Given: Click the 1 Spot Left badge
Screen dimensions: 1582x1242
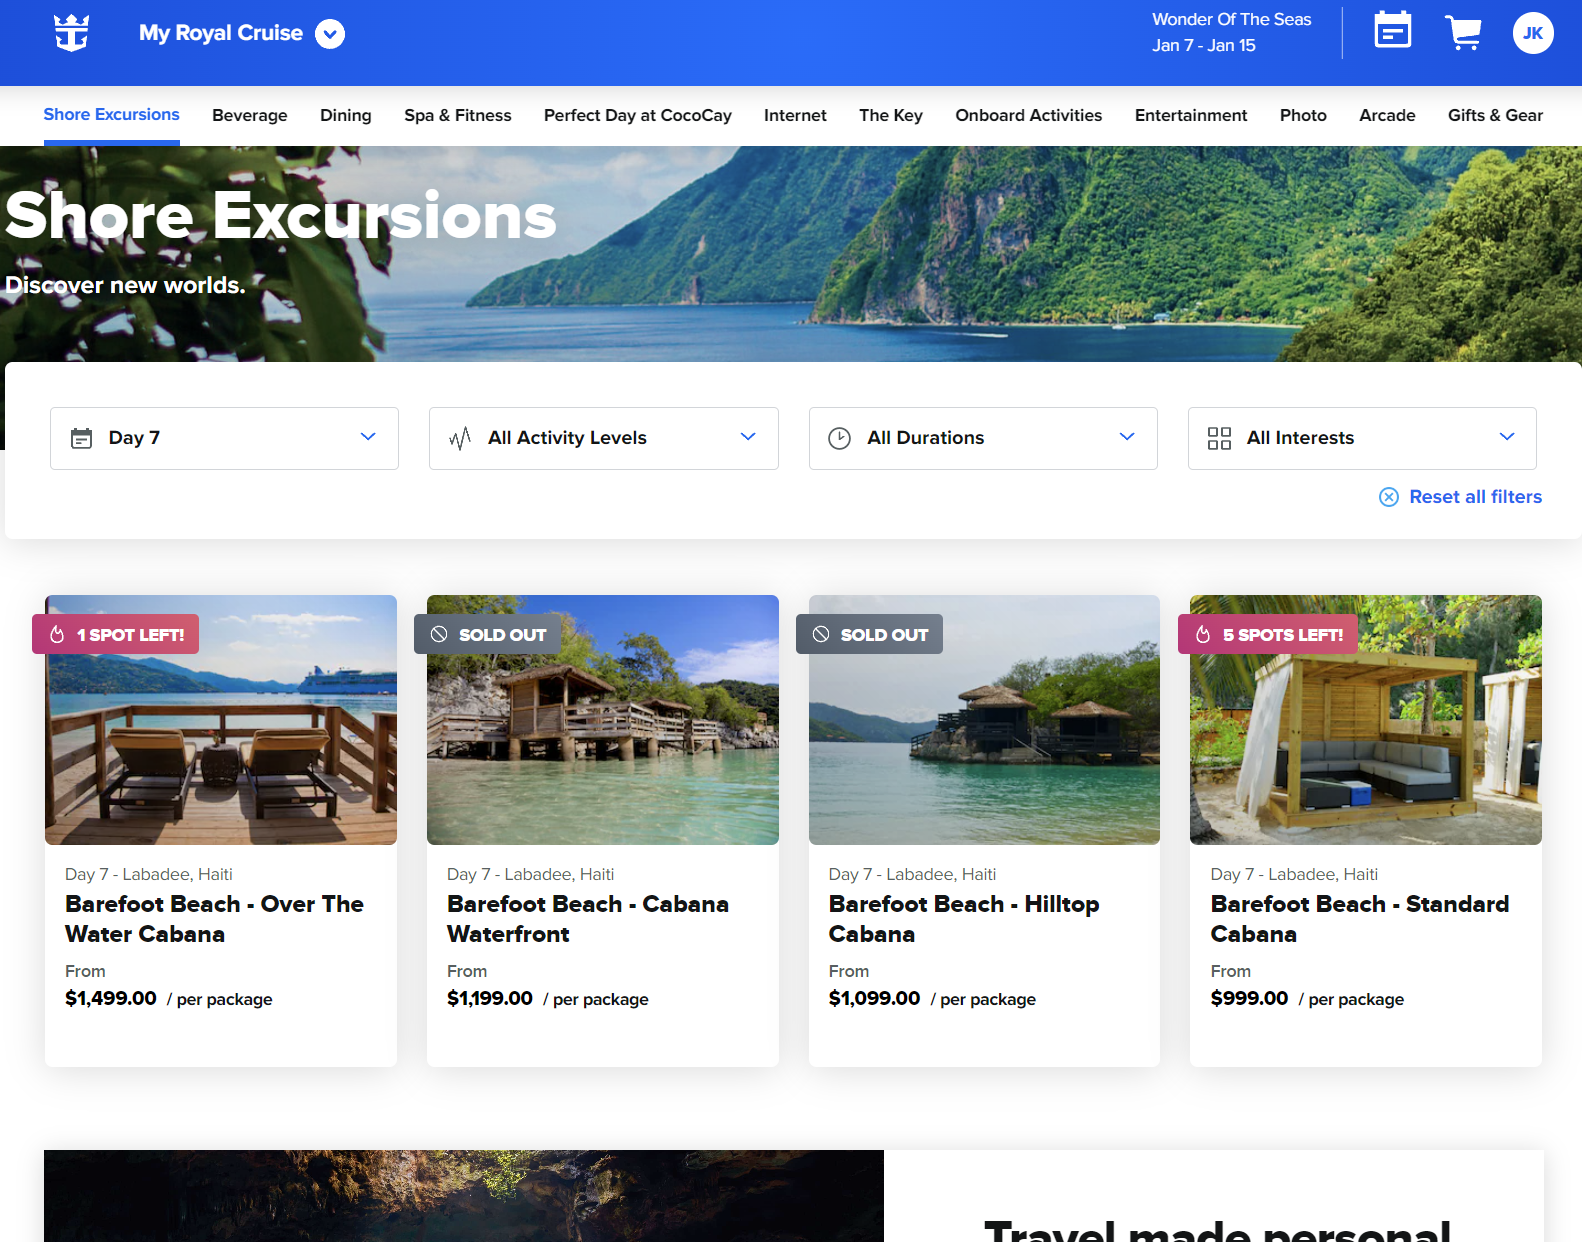Looking at the screenshot, I should 116,635.
